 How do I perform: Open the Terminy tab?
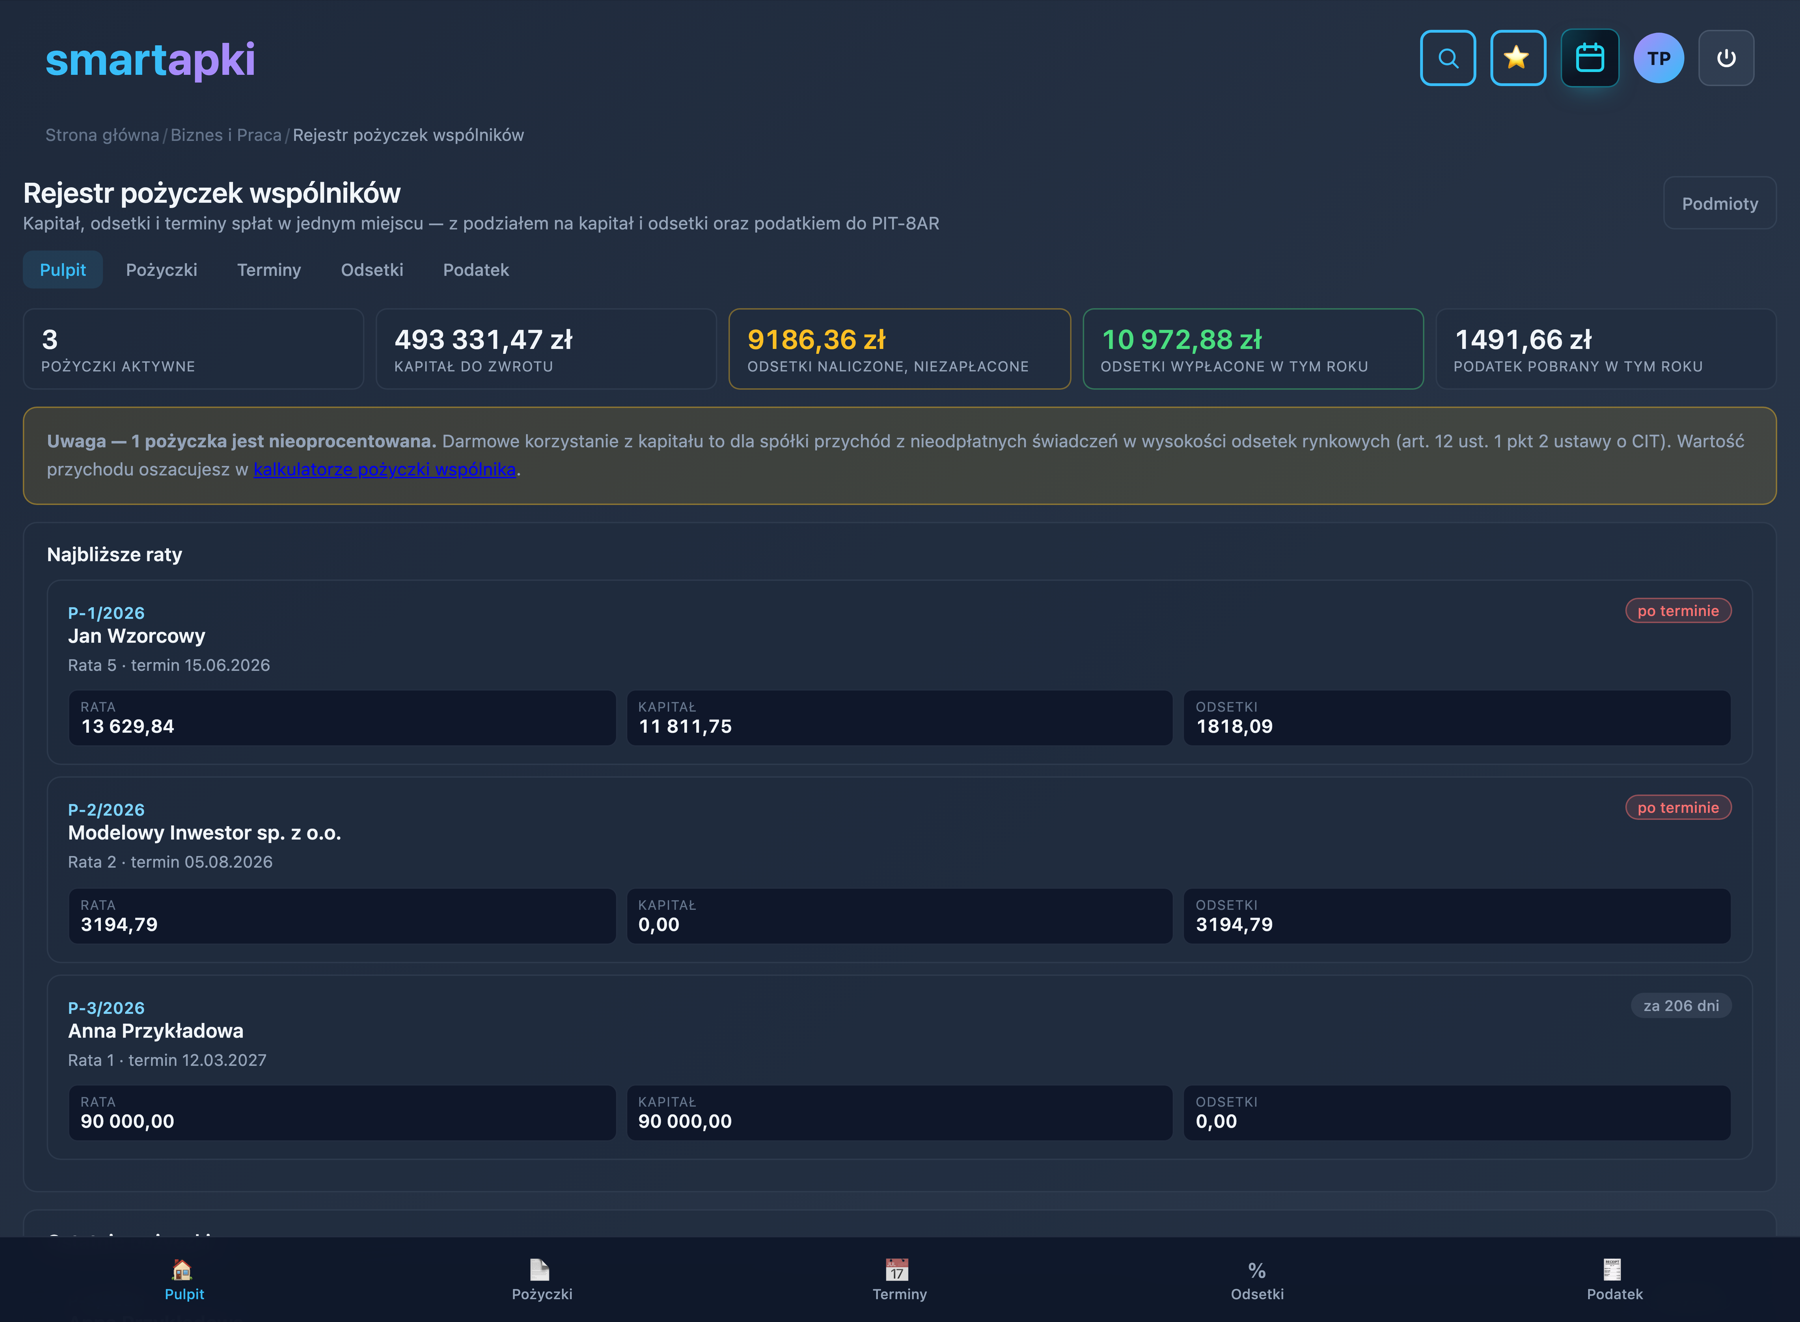tap(269, 270)
